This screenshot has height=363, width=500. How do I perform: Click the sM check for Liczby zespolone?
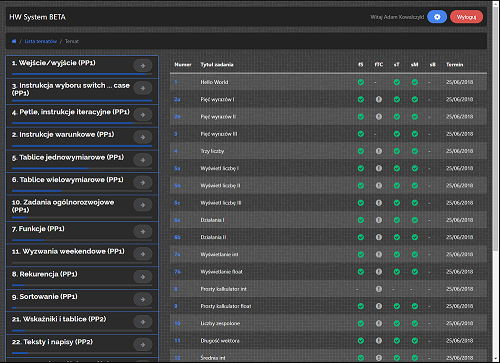click(x=415, y=323)
